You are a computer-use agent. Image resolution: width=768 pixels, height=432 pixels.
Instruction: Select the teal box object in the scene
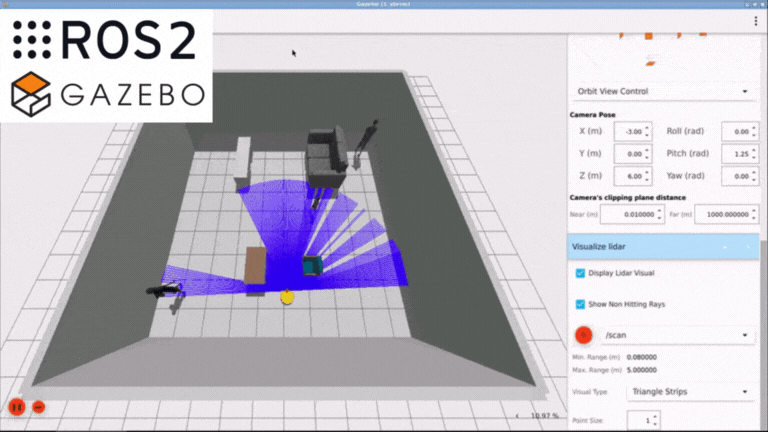[x=313, y=266]
